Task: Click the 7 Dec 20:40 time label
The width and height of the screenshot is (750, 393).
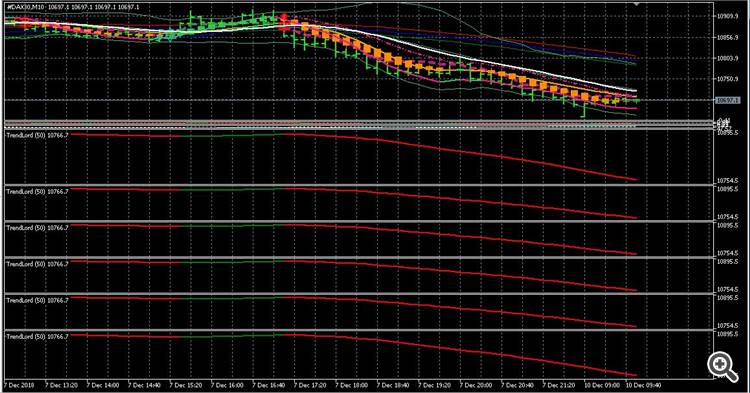Action: (518, 385)
